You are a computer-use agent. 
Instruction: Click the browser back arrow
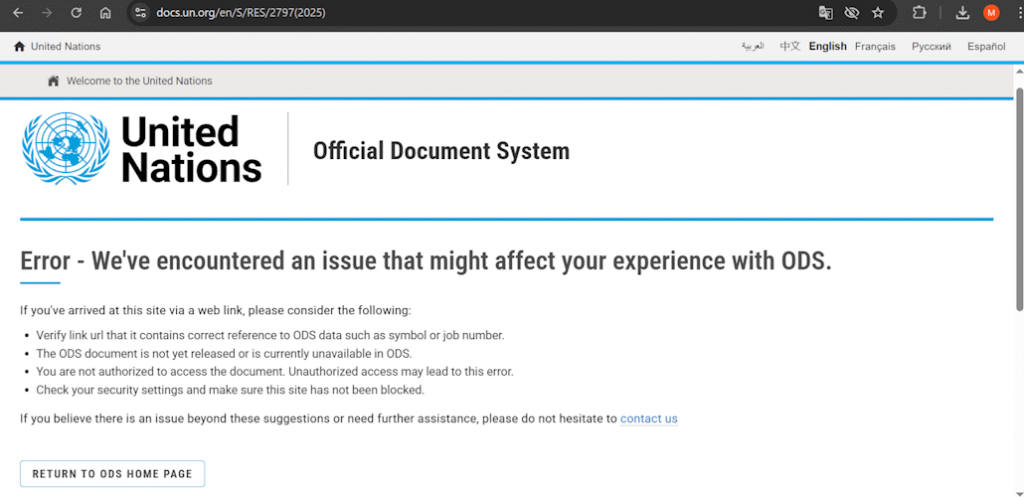pyautogui.click(x=17, y=13)
